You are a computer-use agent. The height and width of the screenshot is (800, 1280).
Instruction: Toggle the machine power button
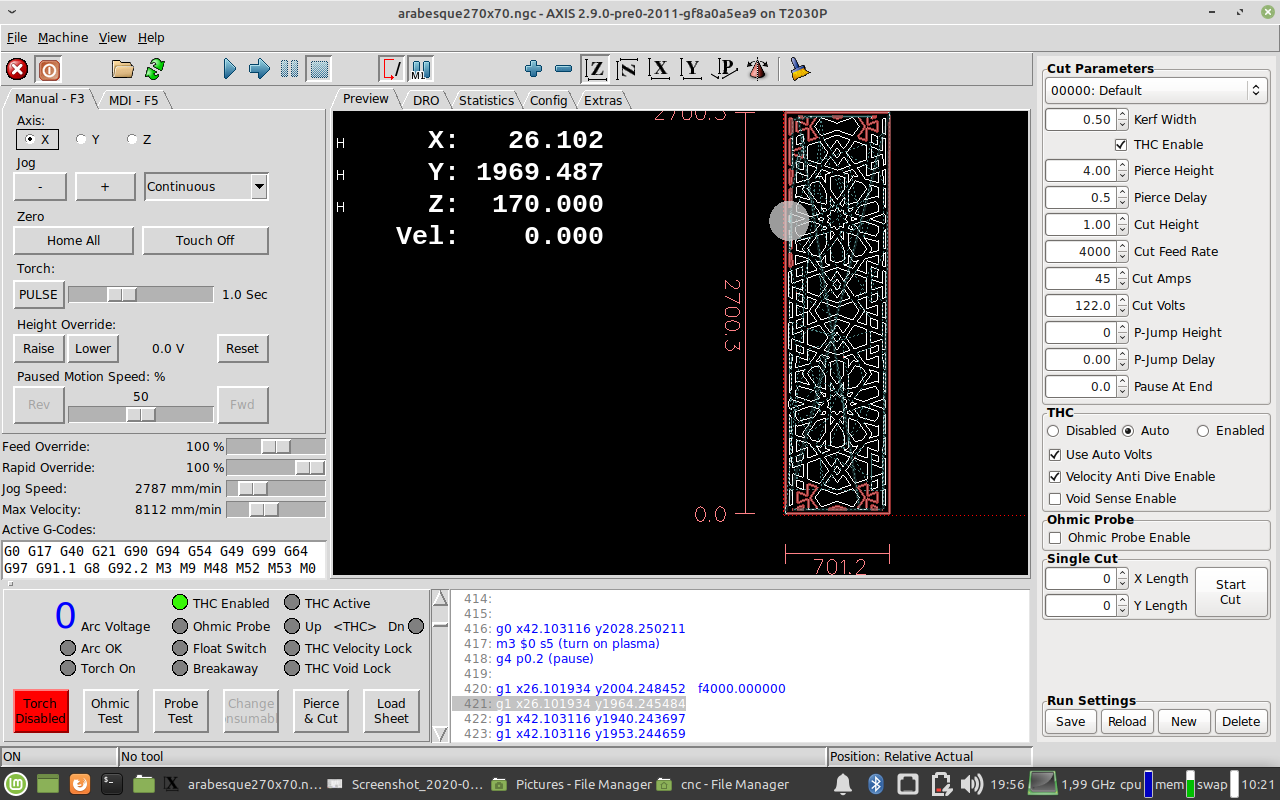(x=49, y=69)
